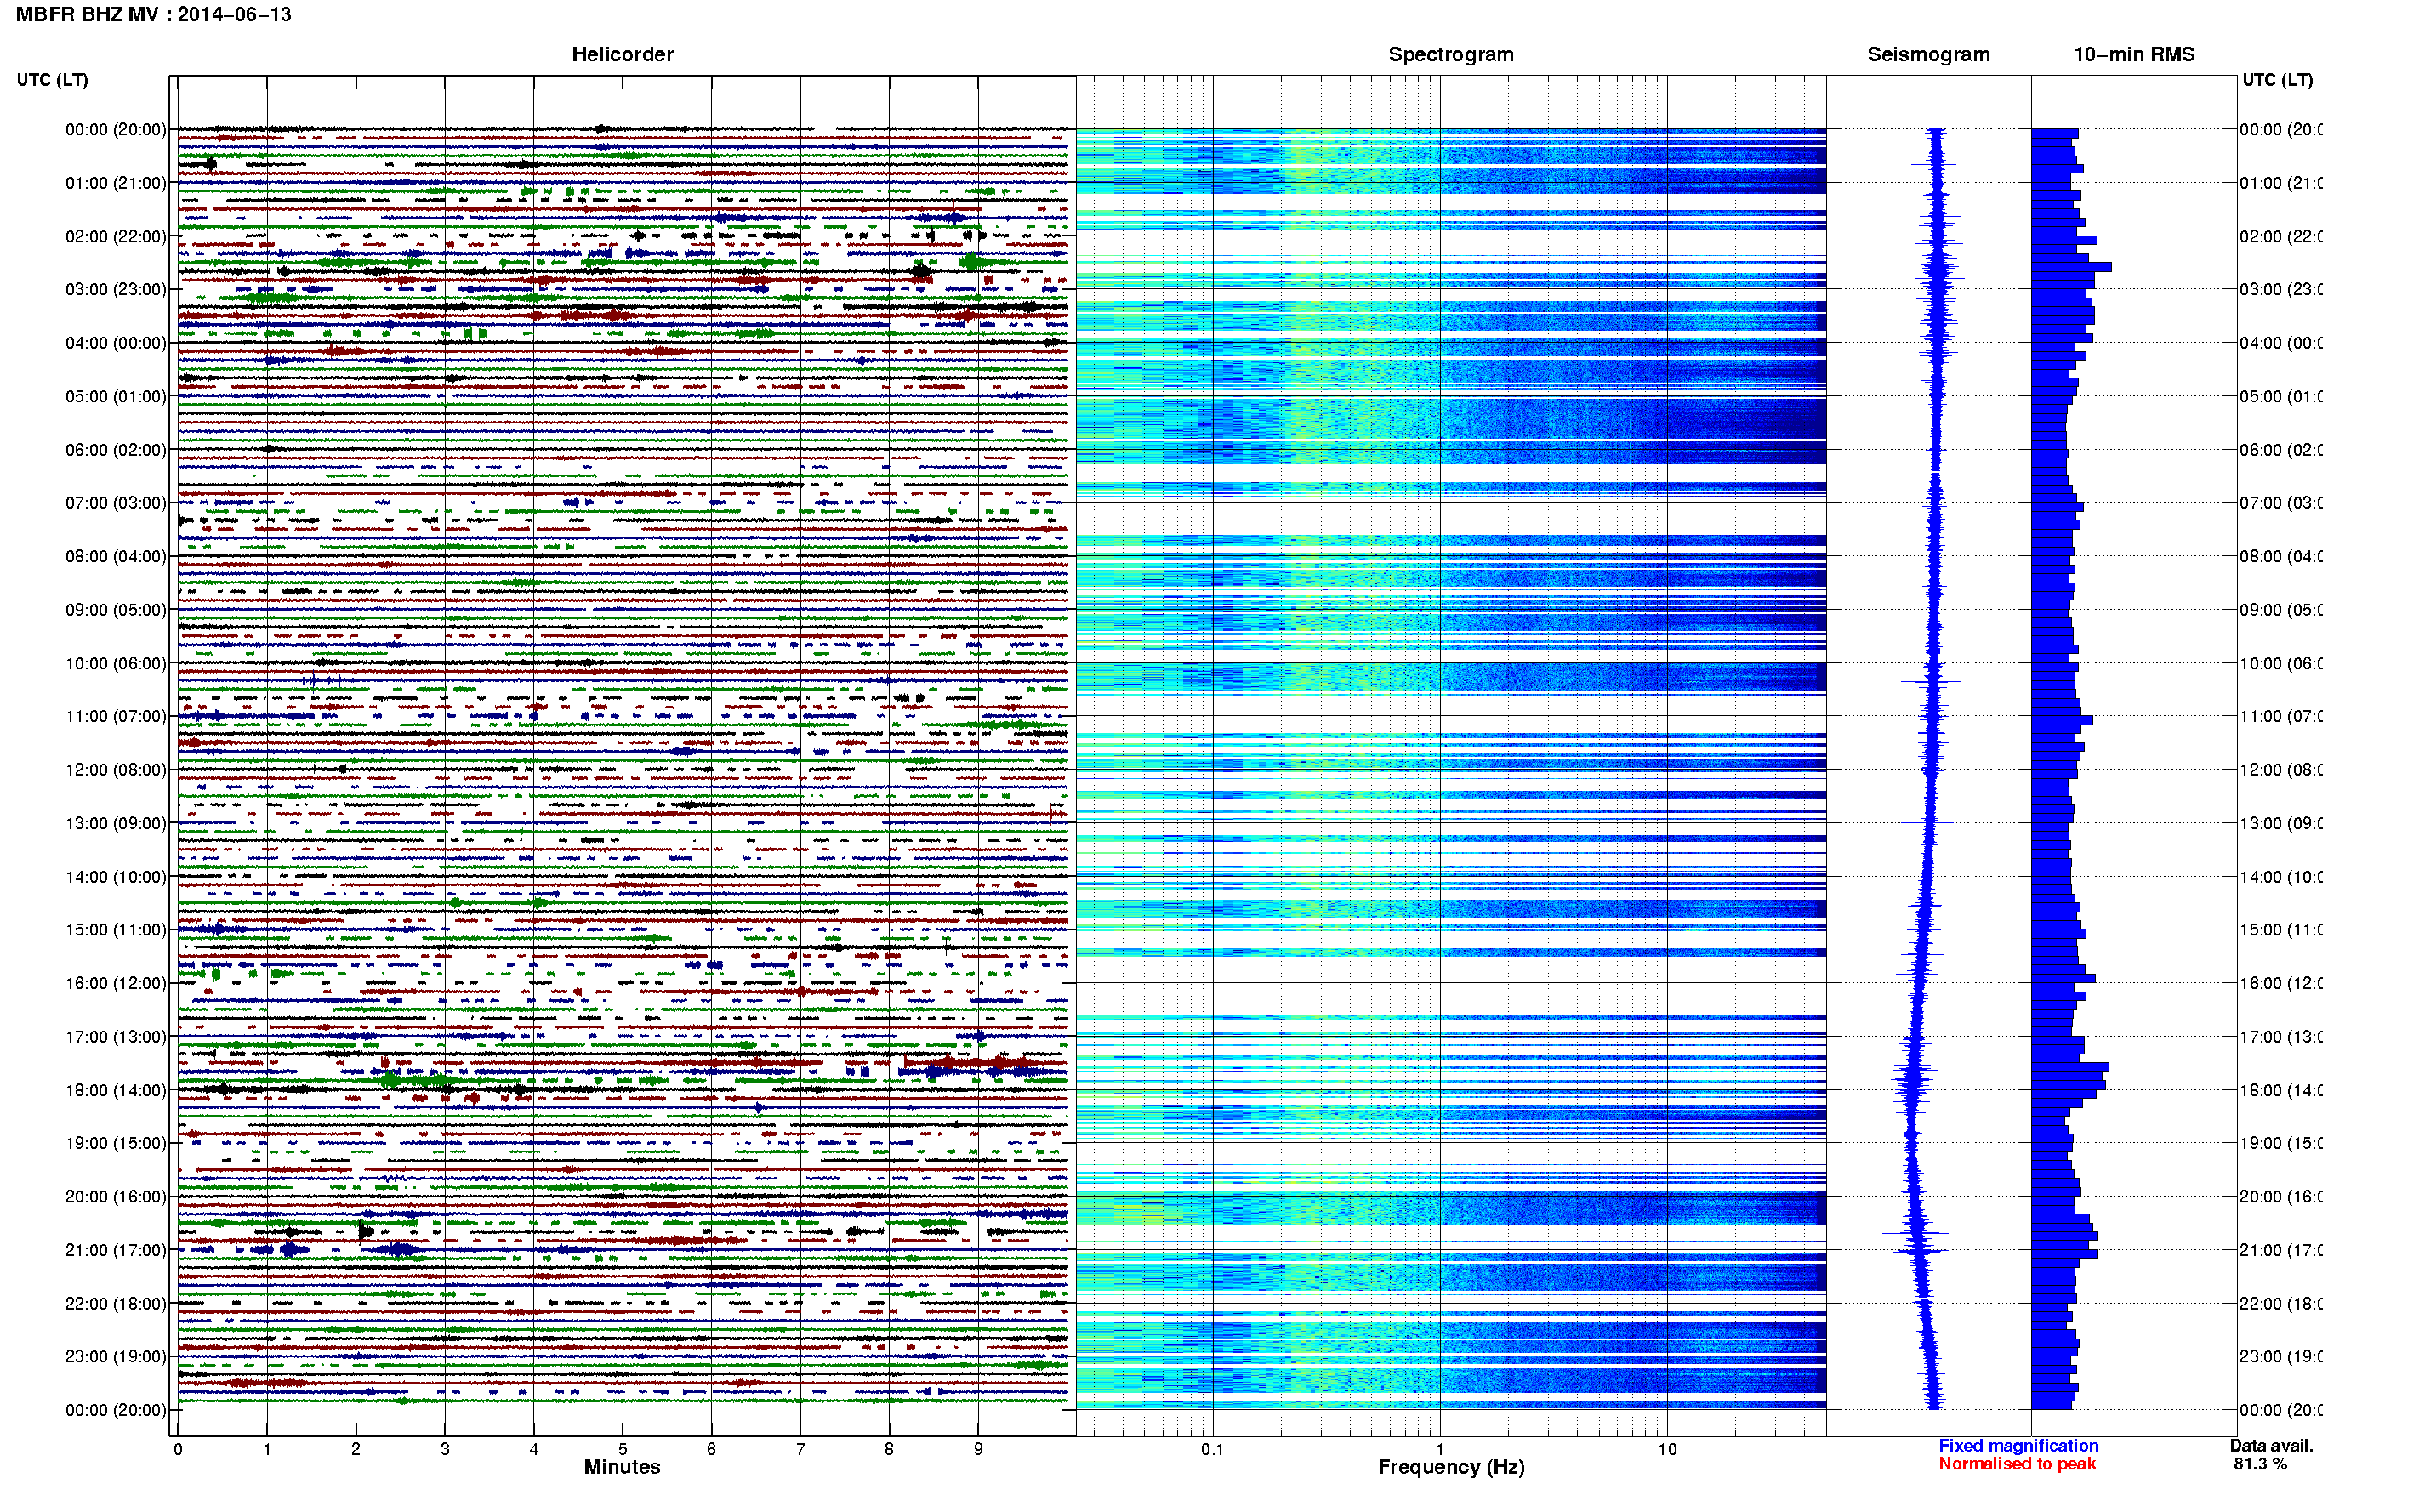Click minute tick 0 under the helicorder

point(178,1449)
